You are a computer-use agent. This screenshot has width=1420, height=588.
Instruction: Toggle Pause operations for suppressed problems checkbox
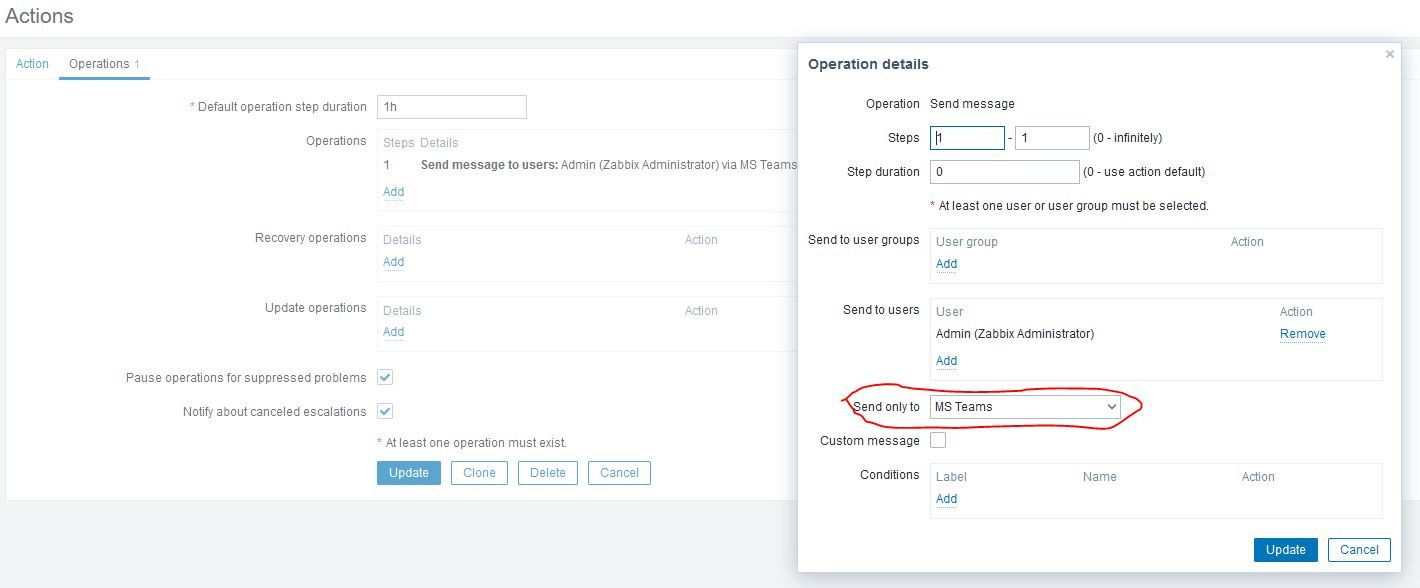(385, 377)
